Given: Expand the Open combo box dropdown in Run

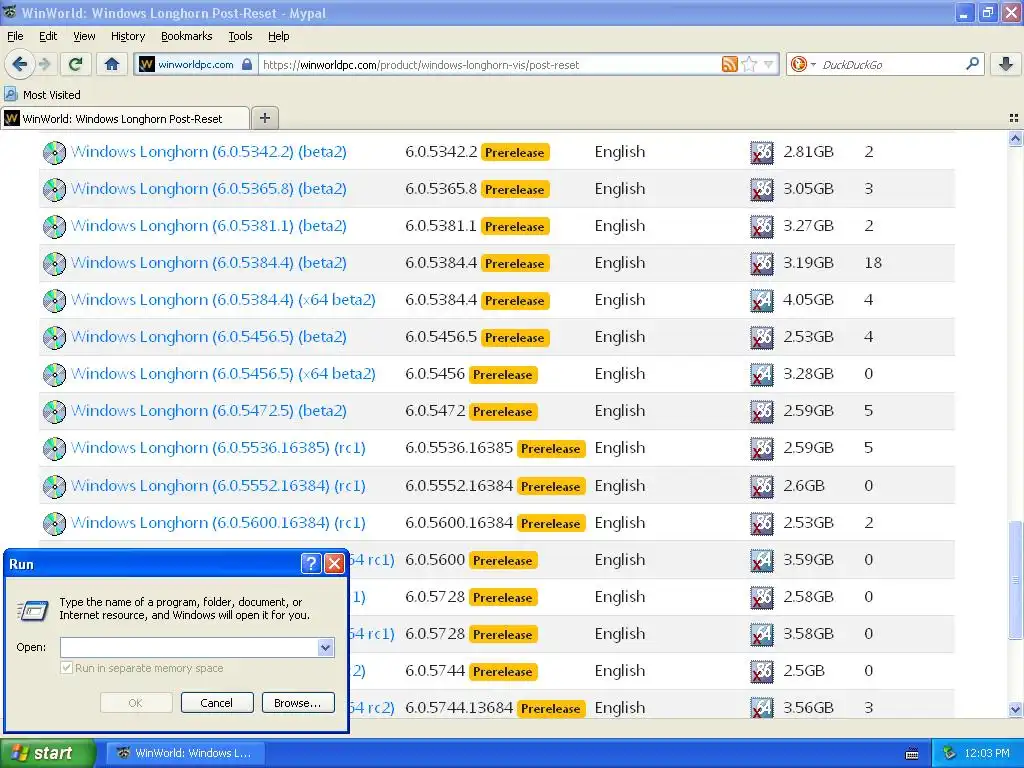Looking at the screenshot, I should click(325, 647).
